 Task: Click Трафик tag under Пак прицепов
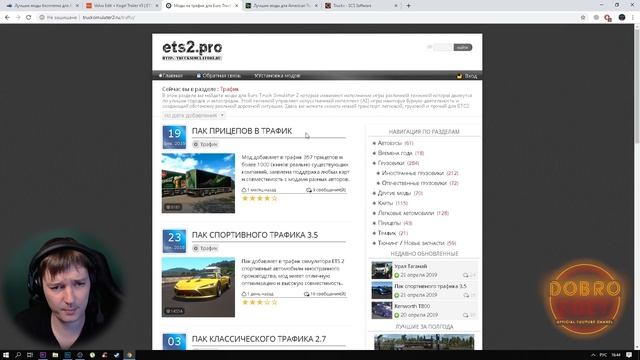pyautogui.click(x=205, y=144)
